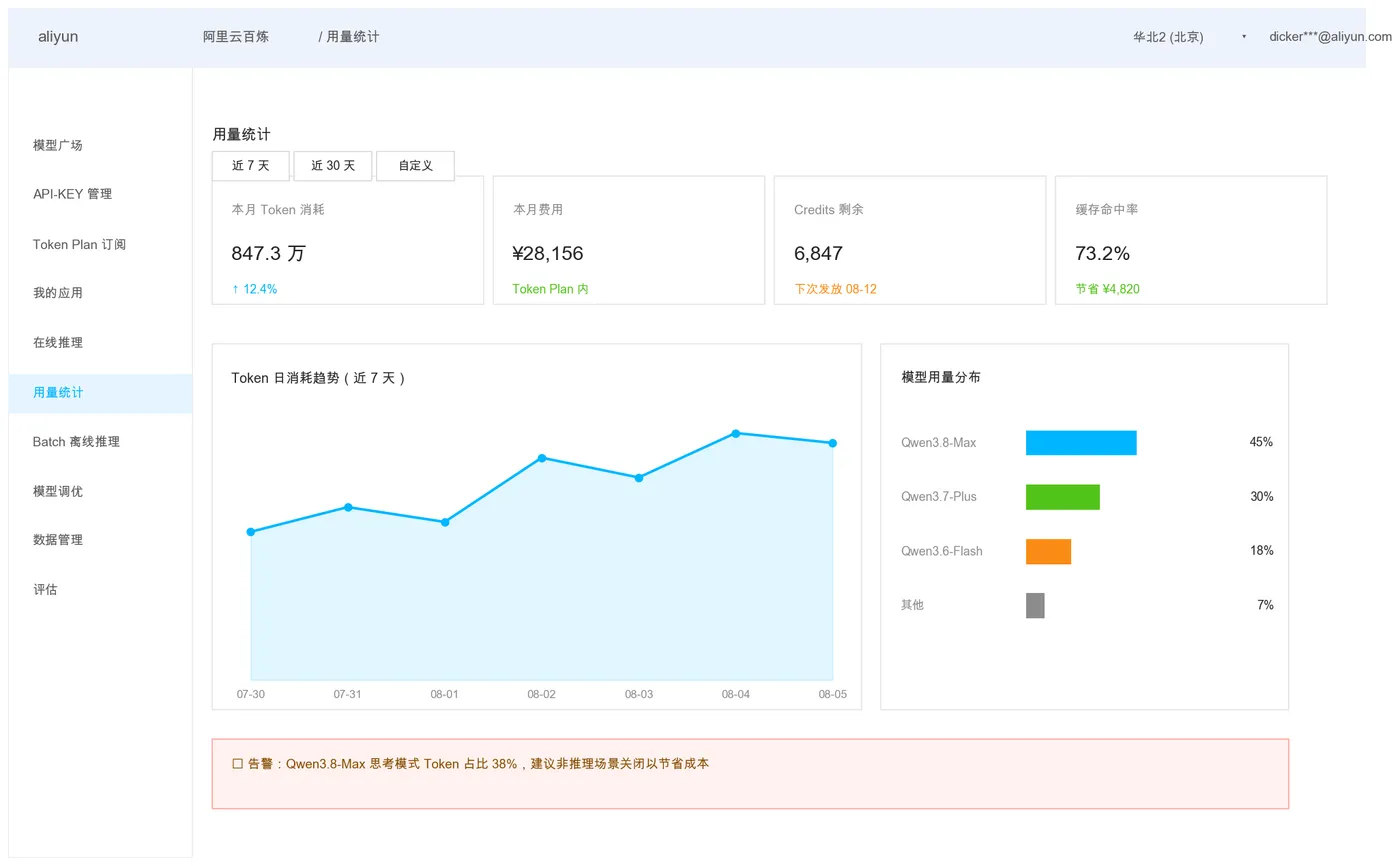Click the aliyun logo text
1400x866 pixels.
[x=58, y=37]
